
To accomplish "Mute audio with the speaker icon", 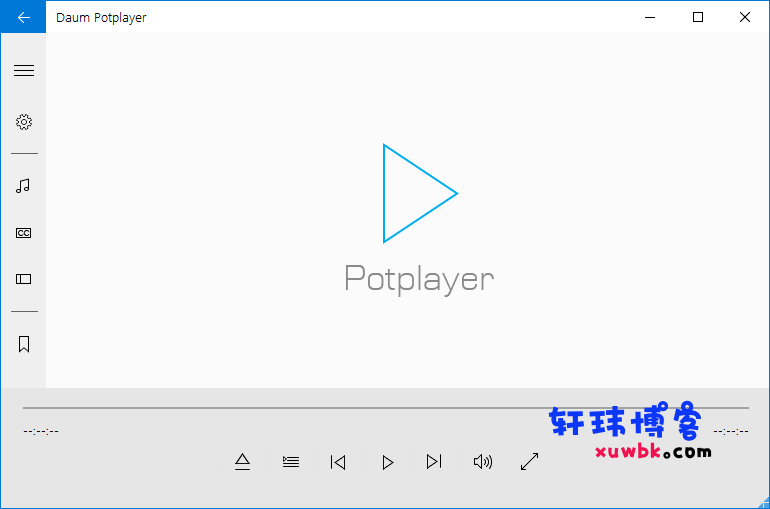I will tap(483, 462).
